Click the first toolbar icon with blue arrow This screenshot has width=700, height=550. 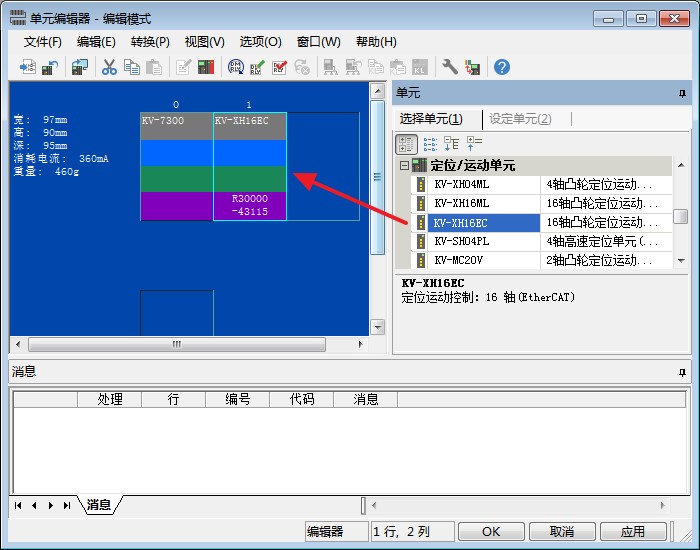point(27,67)
